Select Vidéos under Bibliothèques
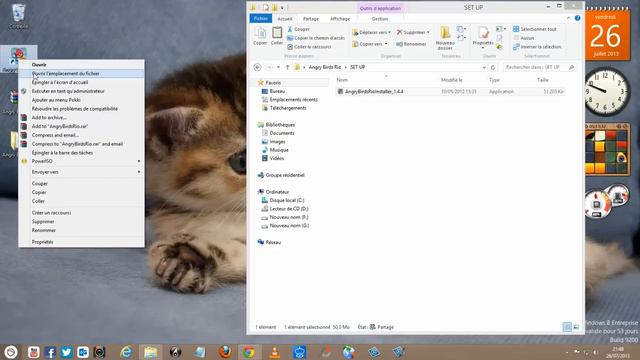This screenshot has height=360, width=640. 276,158
